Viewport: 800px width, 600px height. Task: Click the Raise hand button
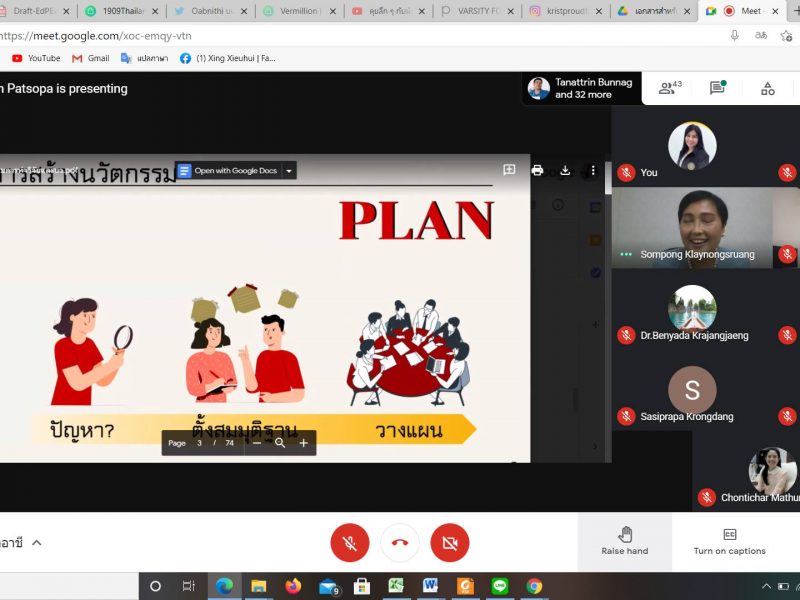click(x=624, y=541)
